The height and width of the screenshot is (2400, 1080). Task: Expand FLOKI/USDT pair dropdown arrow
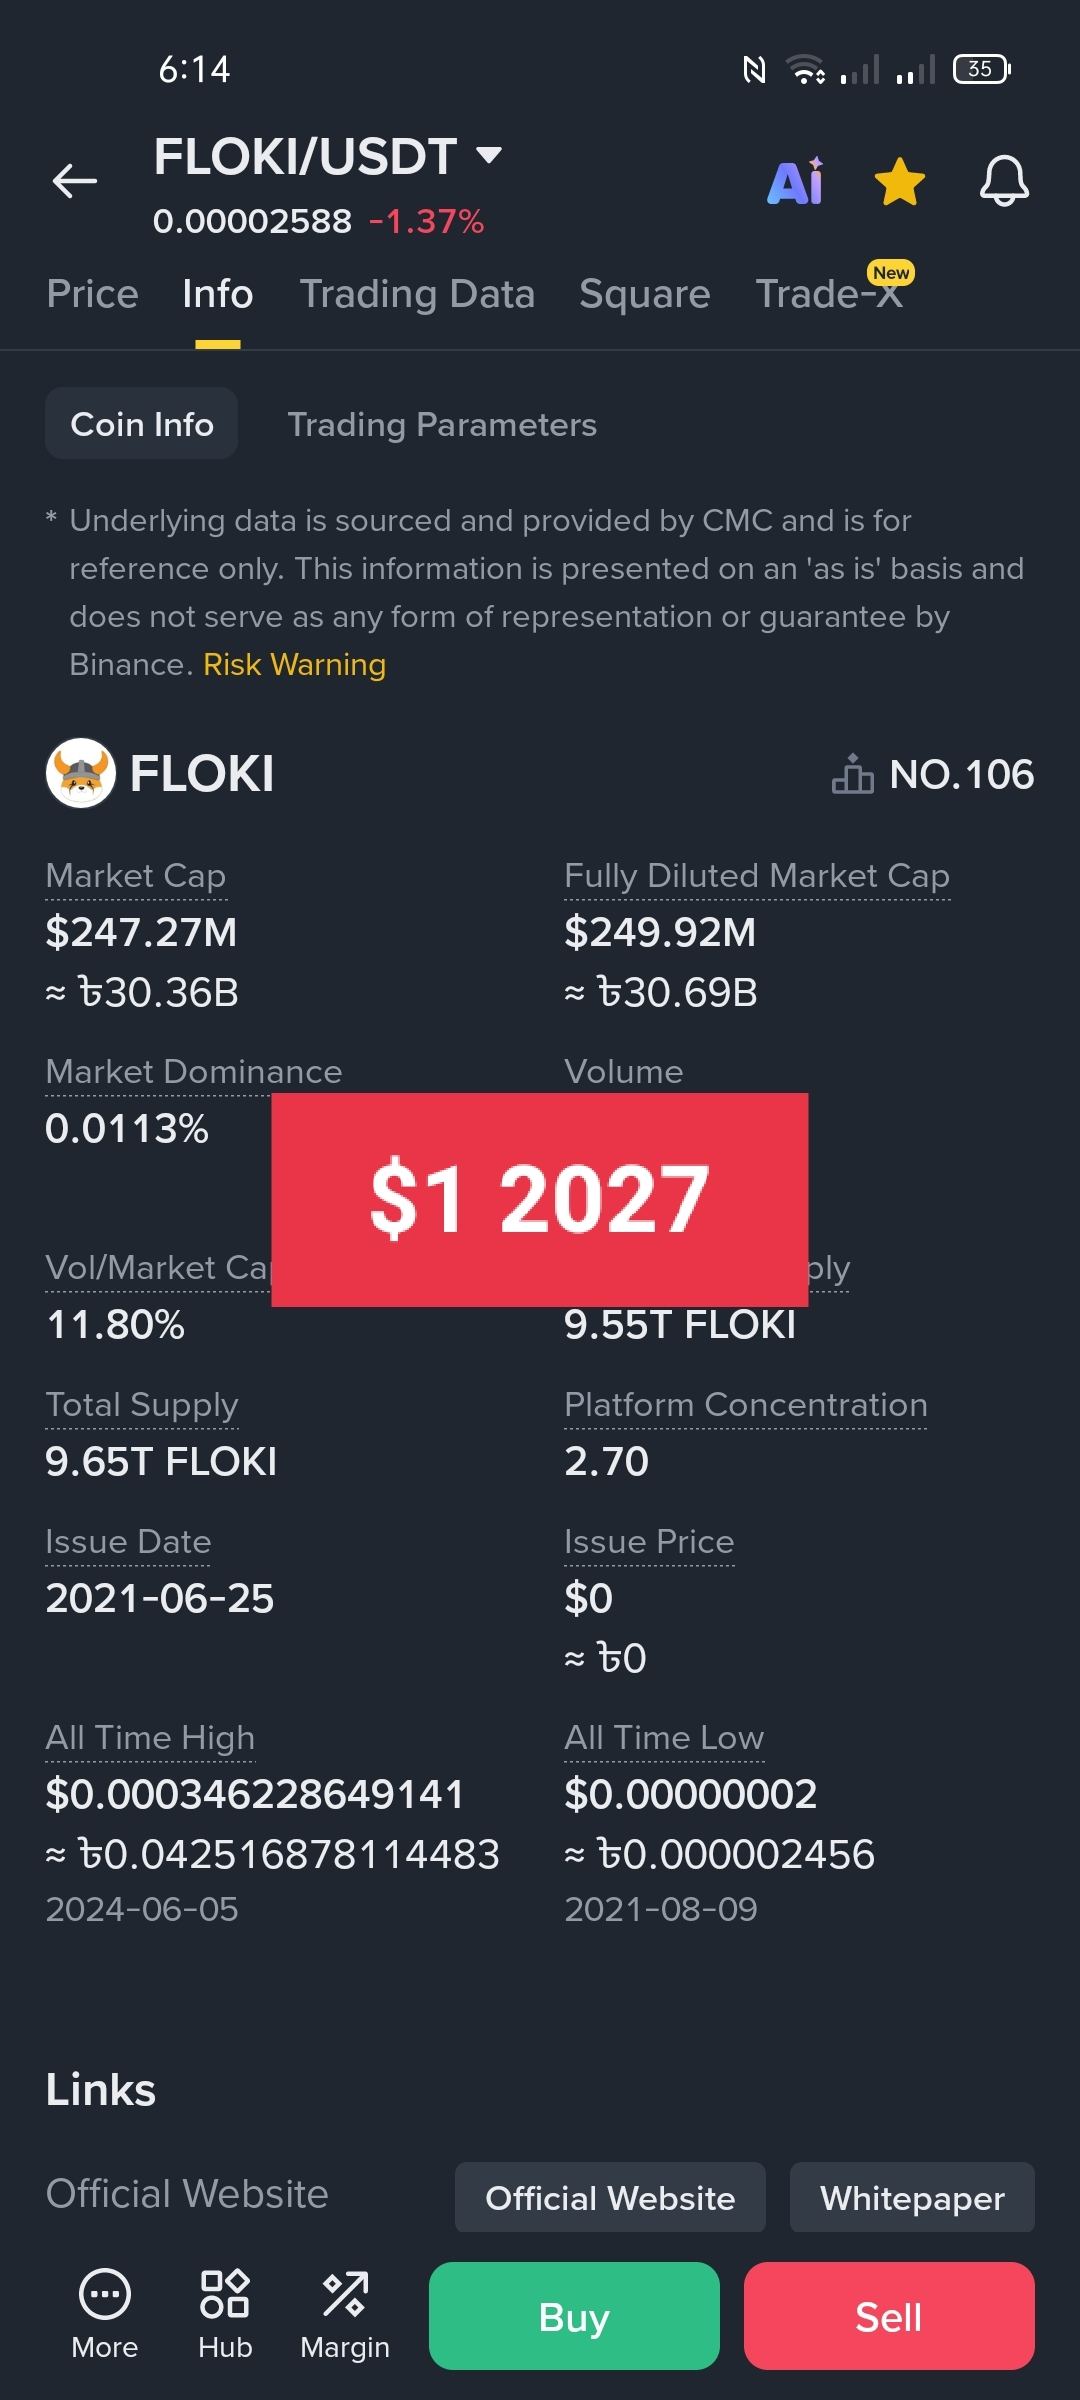tap(489, 155)
